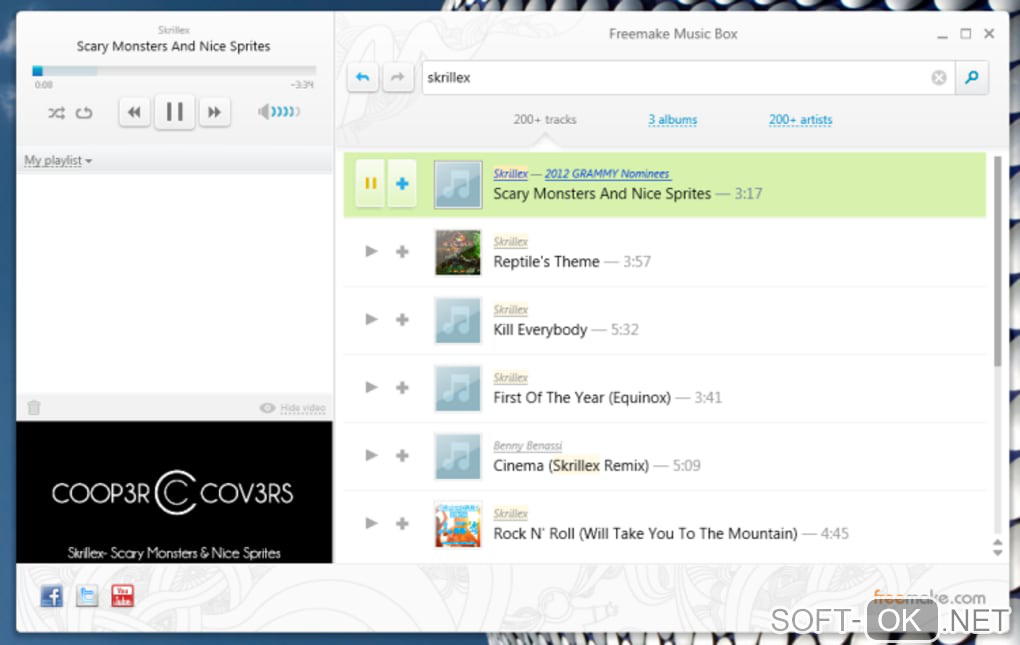Go back with the blue arrow
The height and width of the screenshot is (645, 1020).
click(x=363, y=77)
